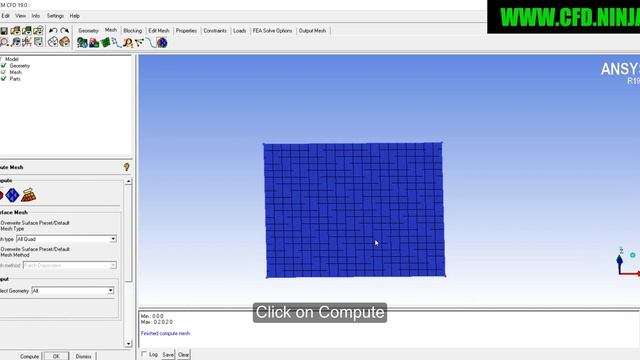
Task: Click the local coordinate system icon
Action: (27, 42)
